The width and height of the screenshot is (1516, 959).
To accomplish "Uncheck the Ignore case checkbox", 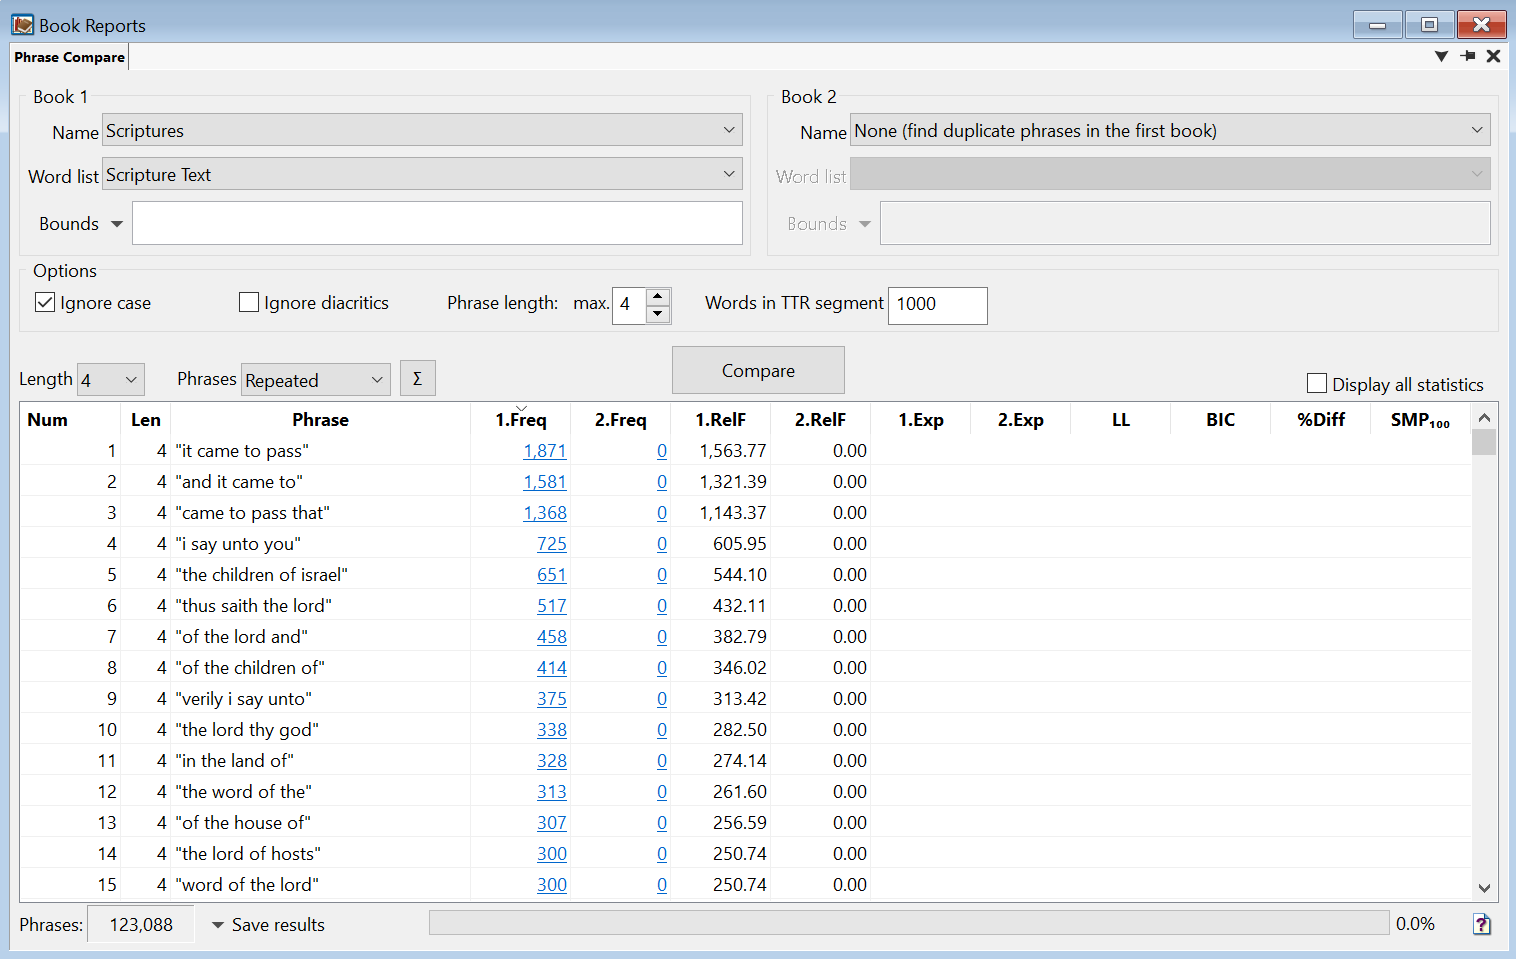I will click(45, 302).
